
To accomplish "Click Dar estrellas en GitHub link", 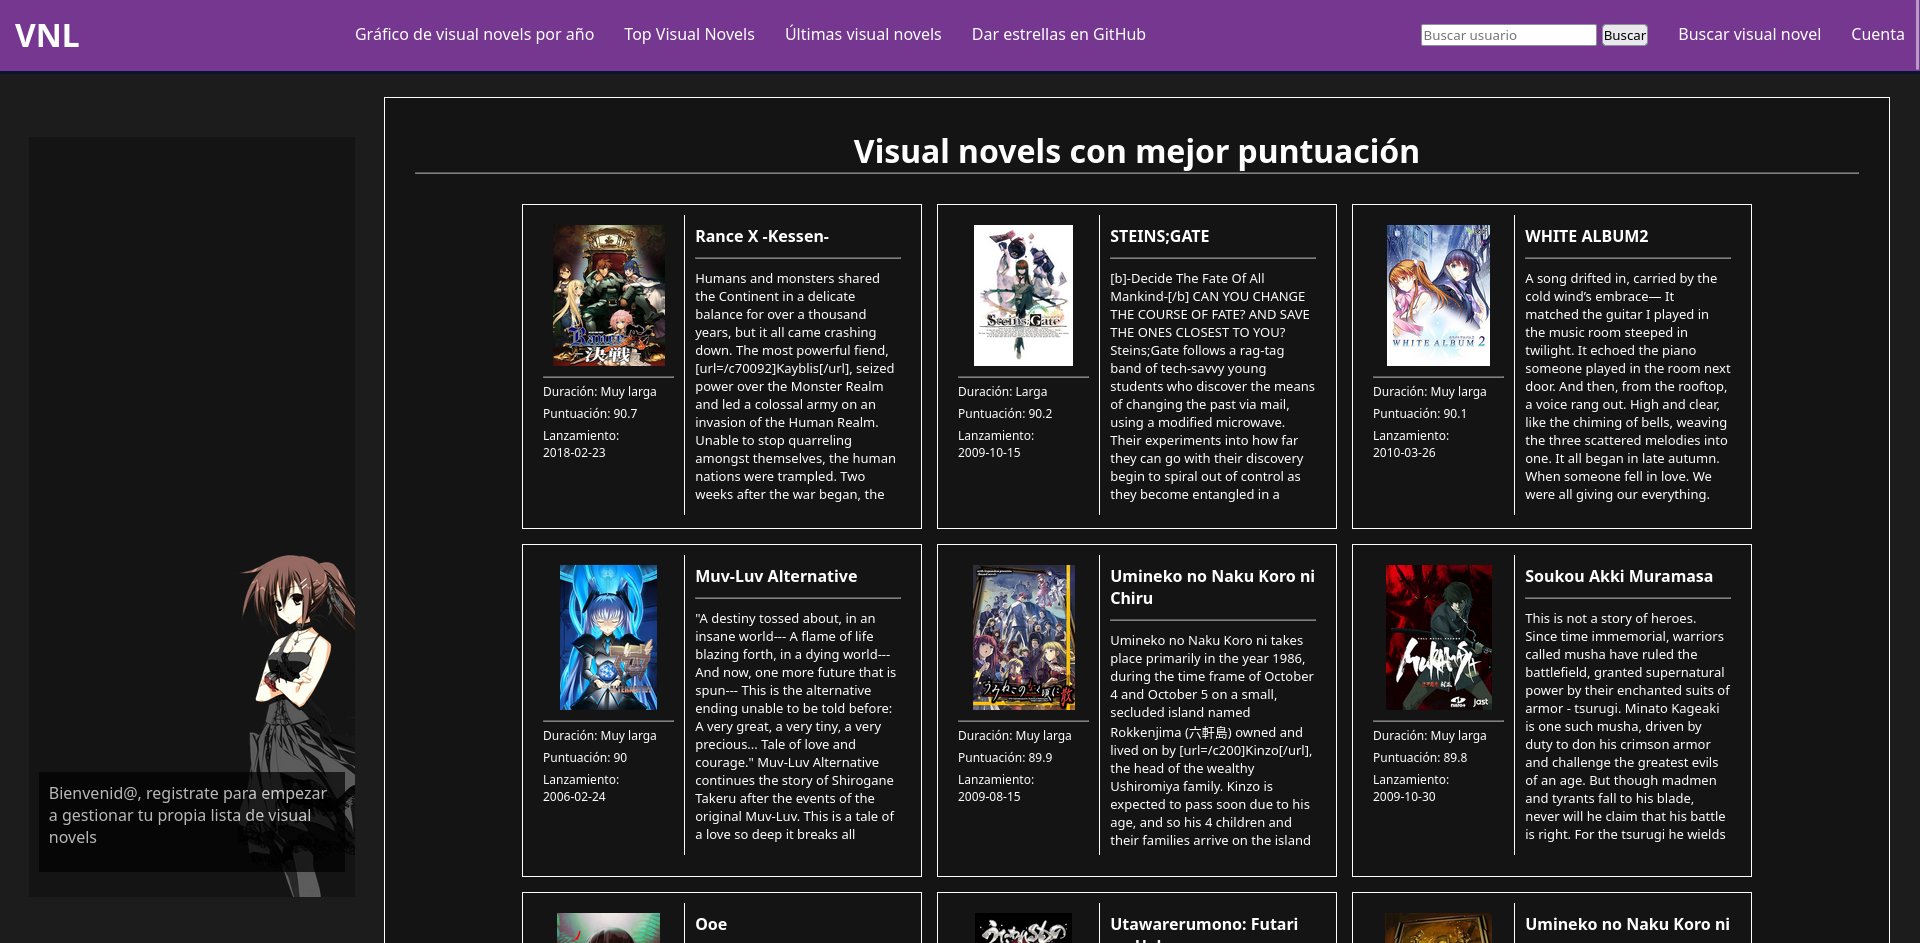I will click(x=1058, y=35).
